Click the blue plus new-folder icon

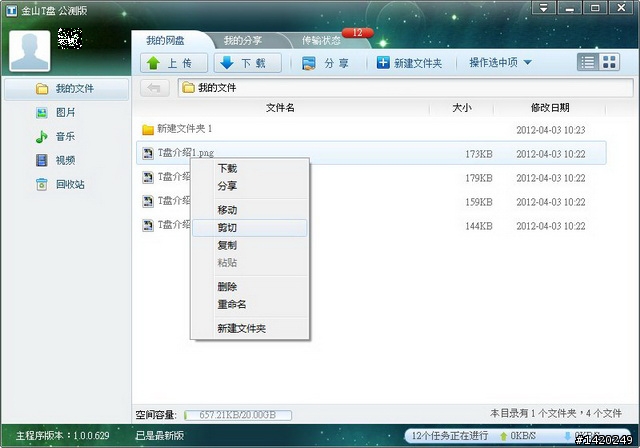click(383, 63)
